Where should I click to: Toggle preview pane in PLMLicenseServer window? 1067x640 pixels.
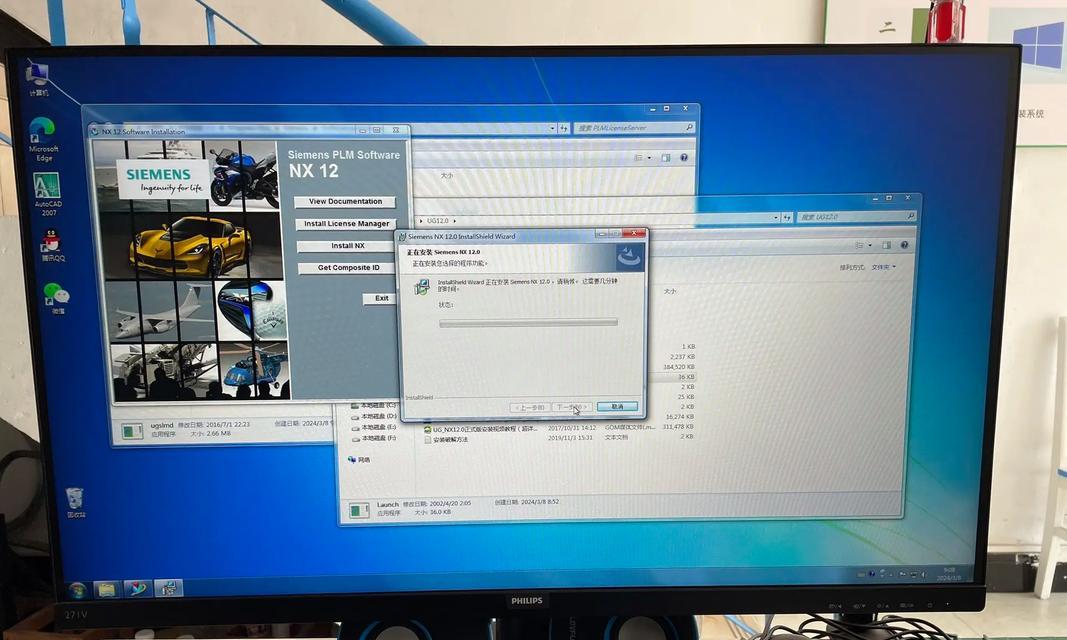click(666, 158)
